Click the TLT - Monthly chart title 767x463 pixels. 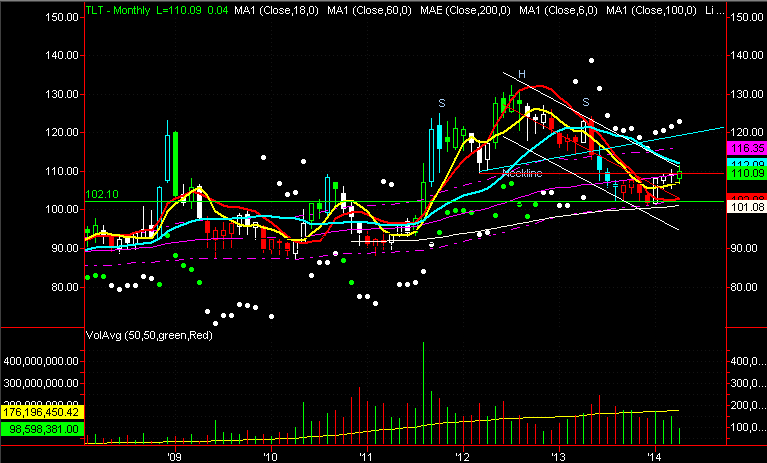pyautogui.click(x=118, y=10)
